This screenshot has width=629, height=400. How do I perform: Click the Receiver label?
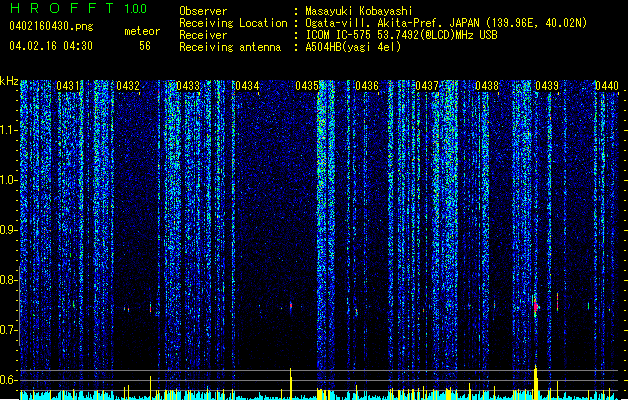click(203, 35)
